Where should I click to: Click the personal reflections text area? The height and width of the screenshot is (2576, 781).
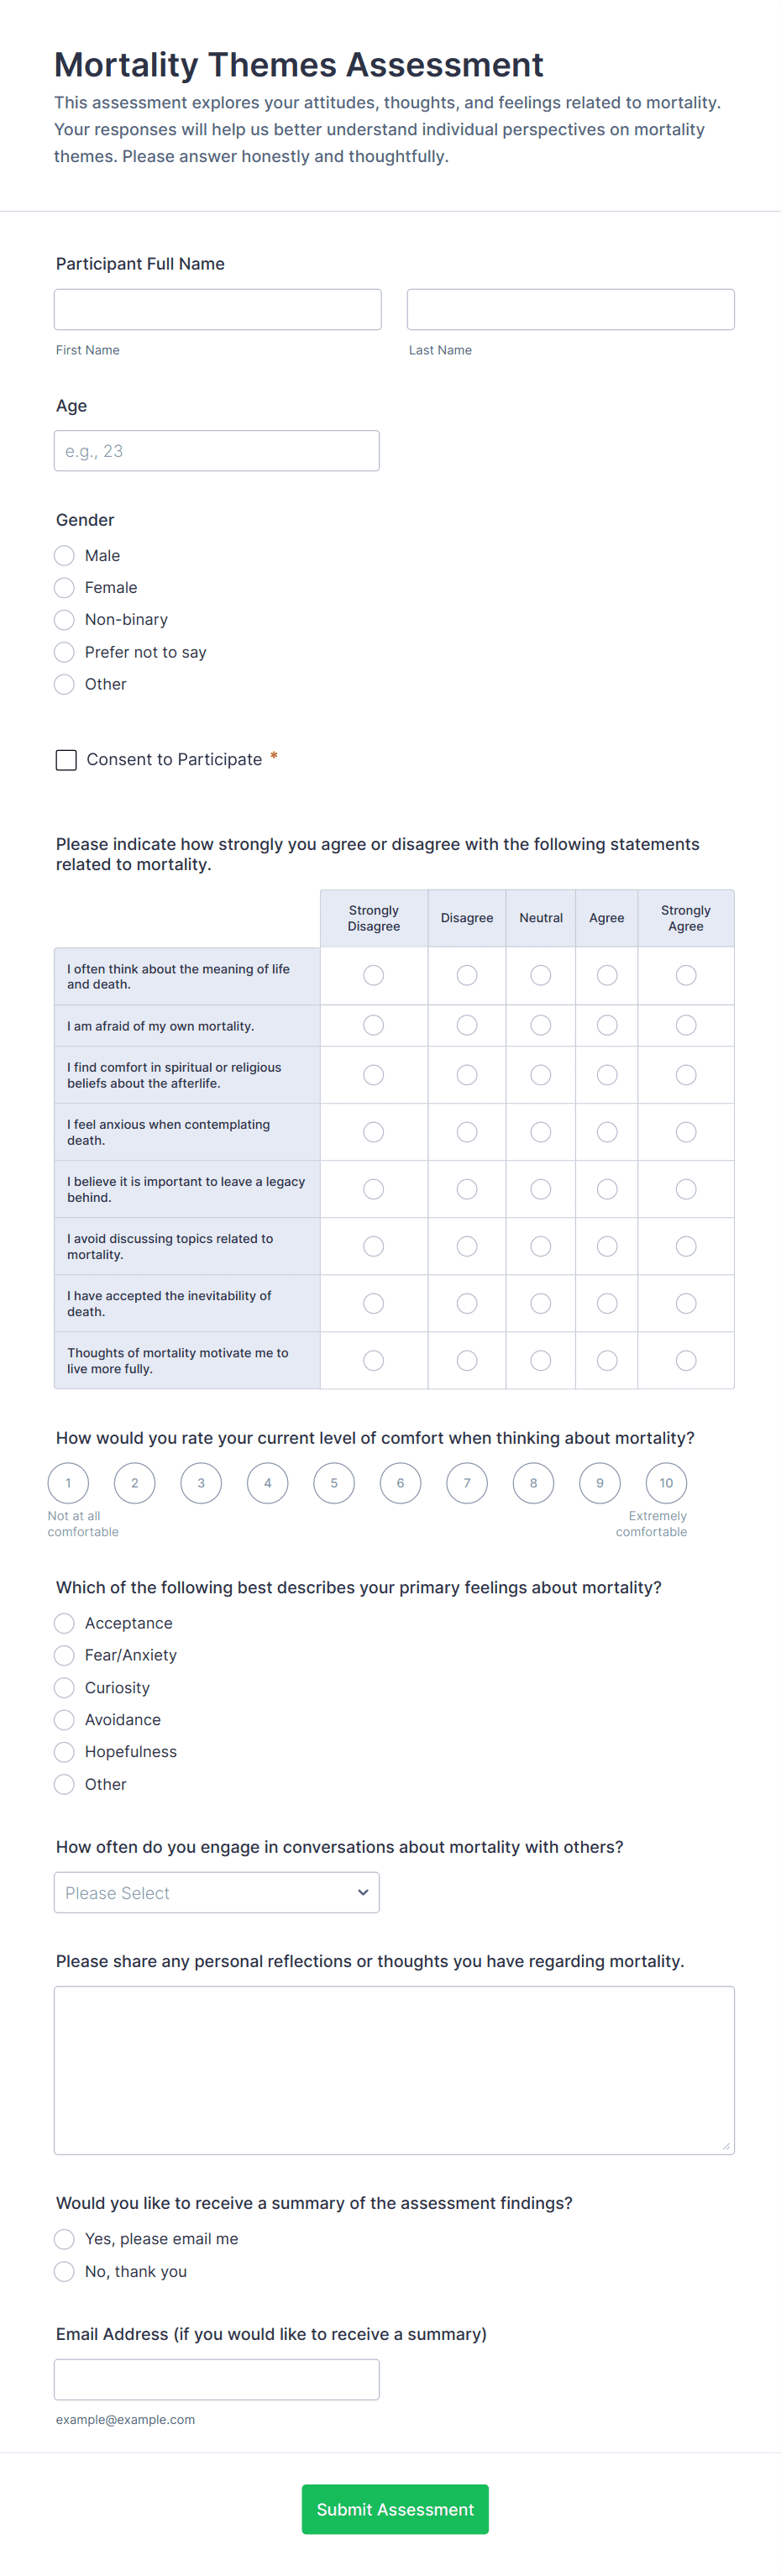[x=394, y=2070]
